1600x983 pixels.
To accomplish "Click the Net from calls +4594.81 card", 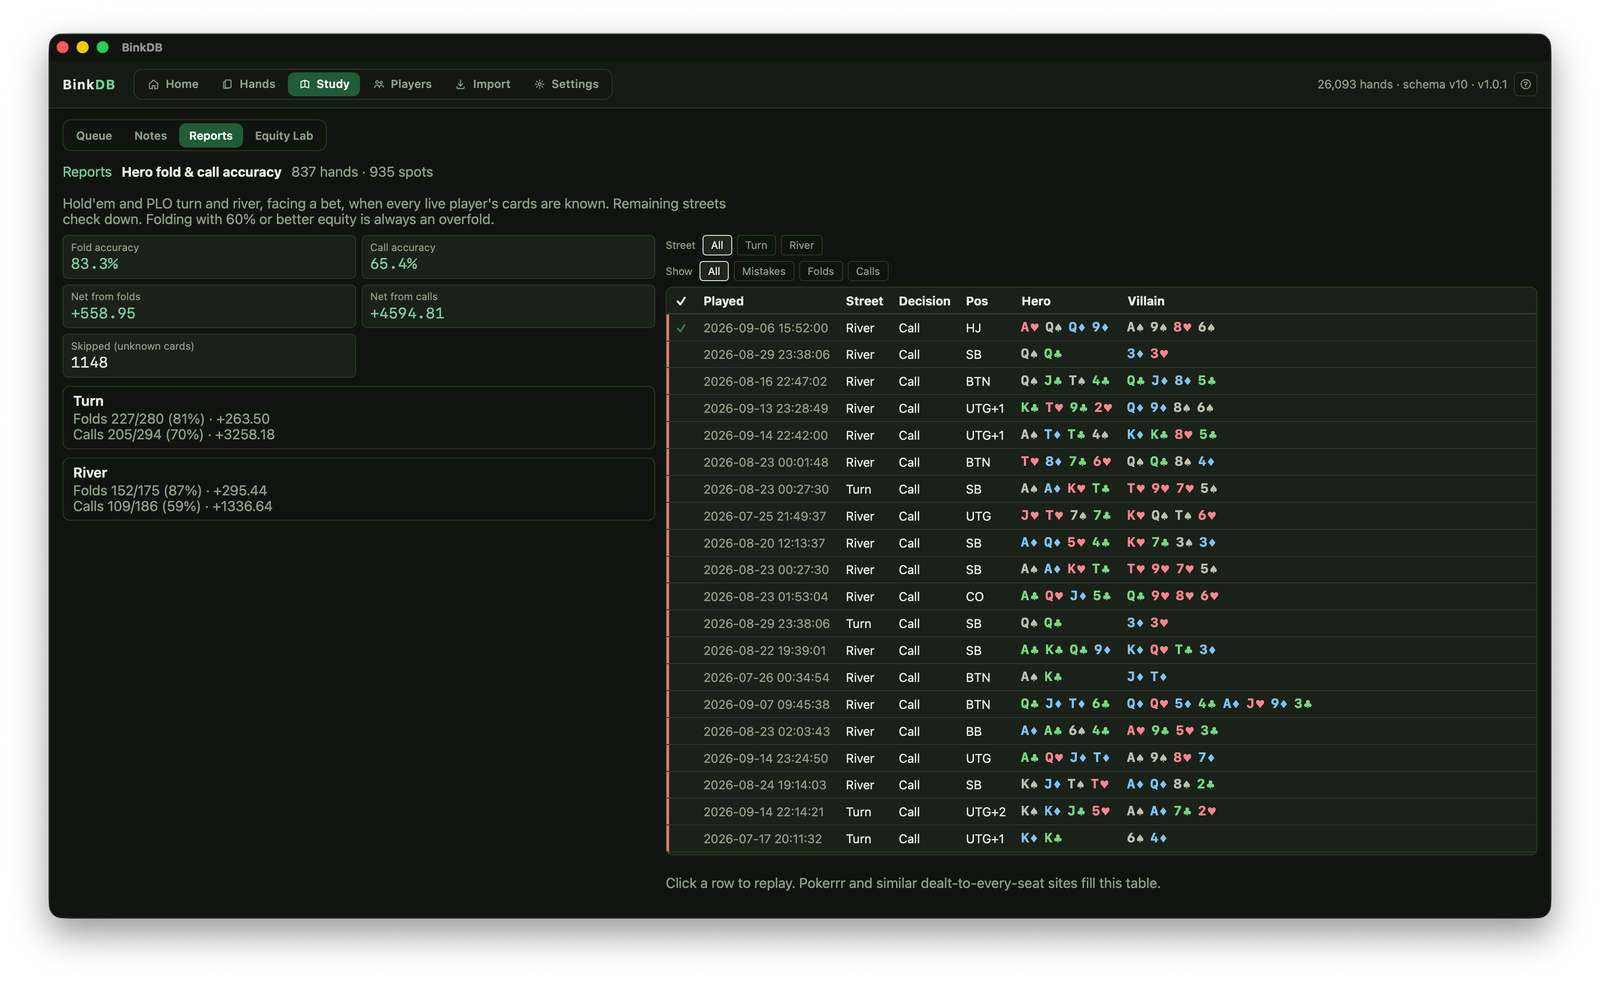I will 508,306.
